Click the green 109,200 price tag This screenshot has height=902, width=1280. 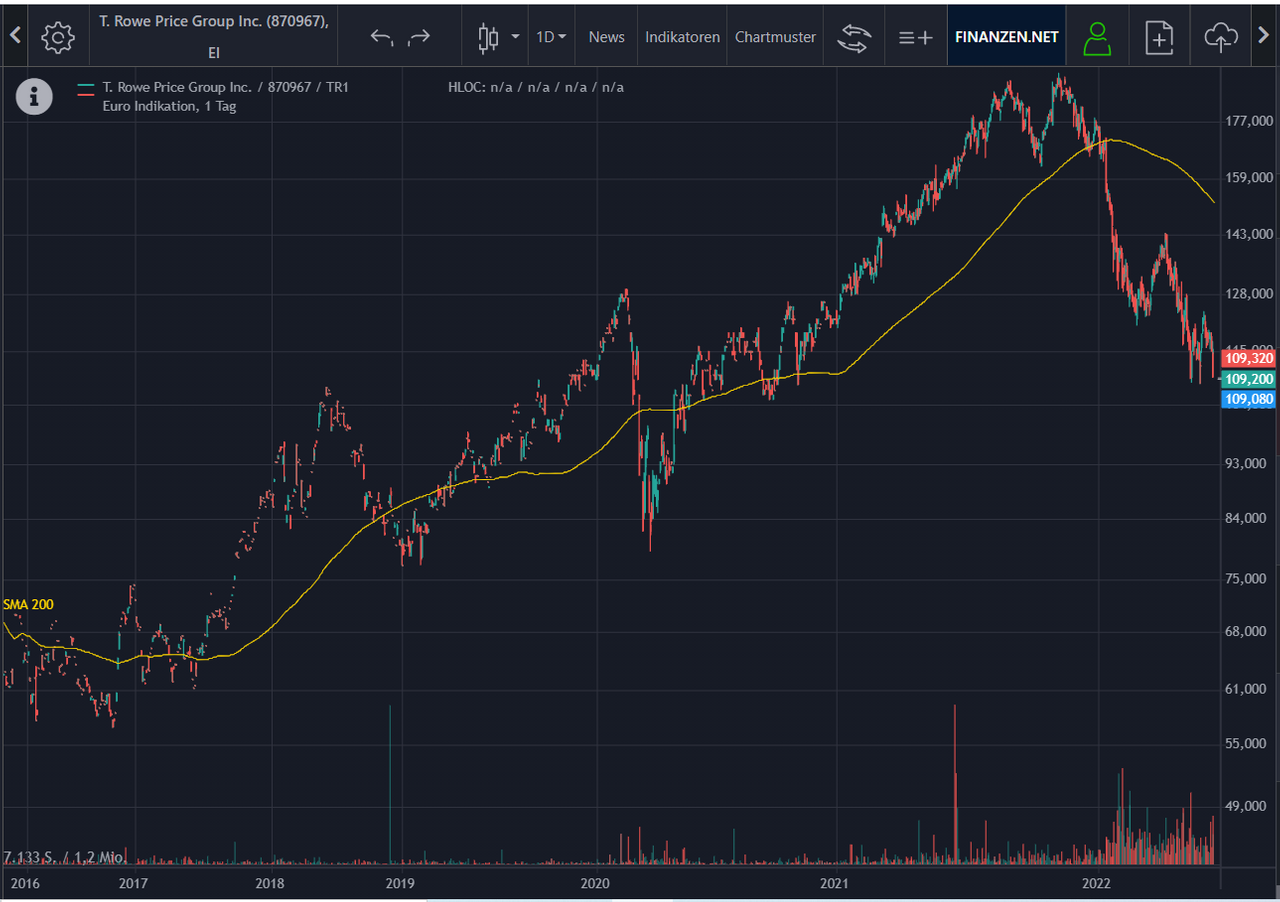tap(1248, 379)
